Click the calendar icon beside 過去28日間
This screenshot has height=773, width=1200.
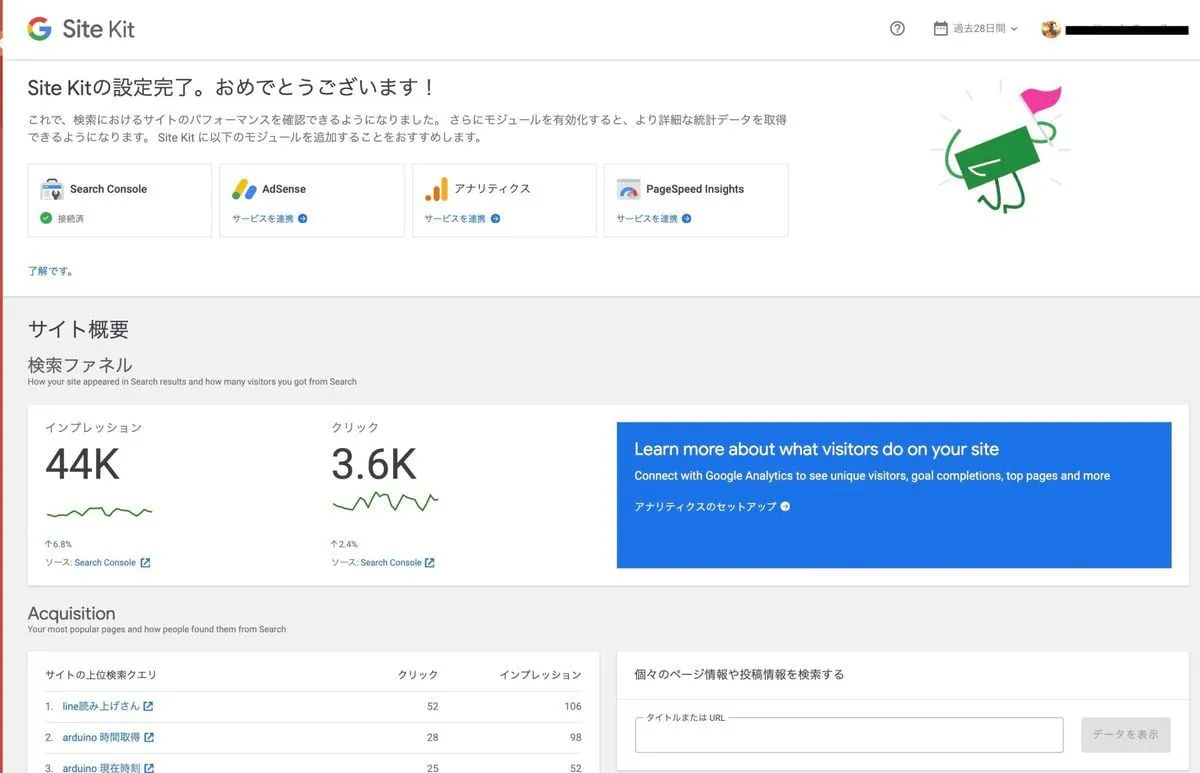(x=938, y=29)
